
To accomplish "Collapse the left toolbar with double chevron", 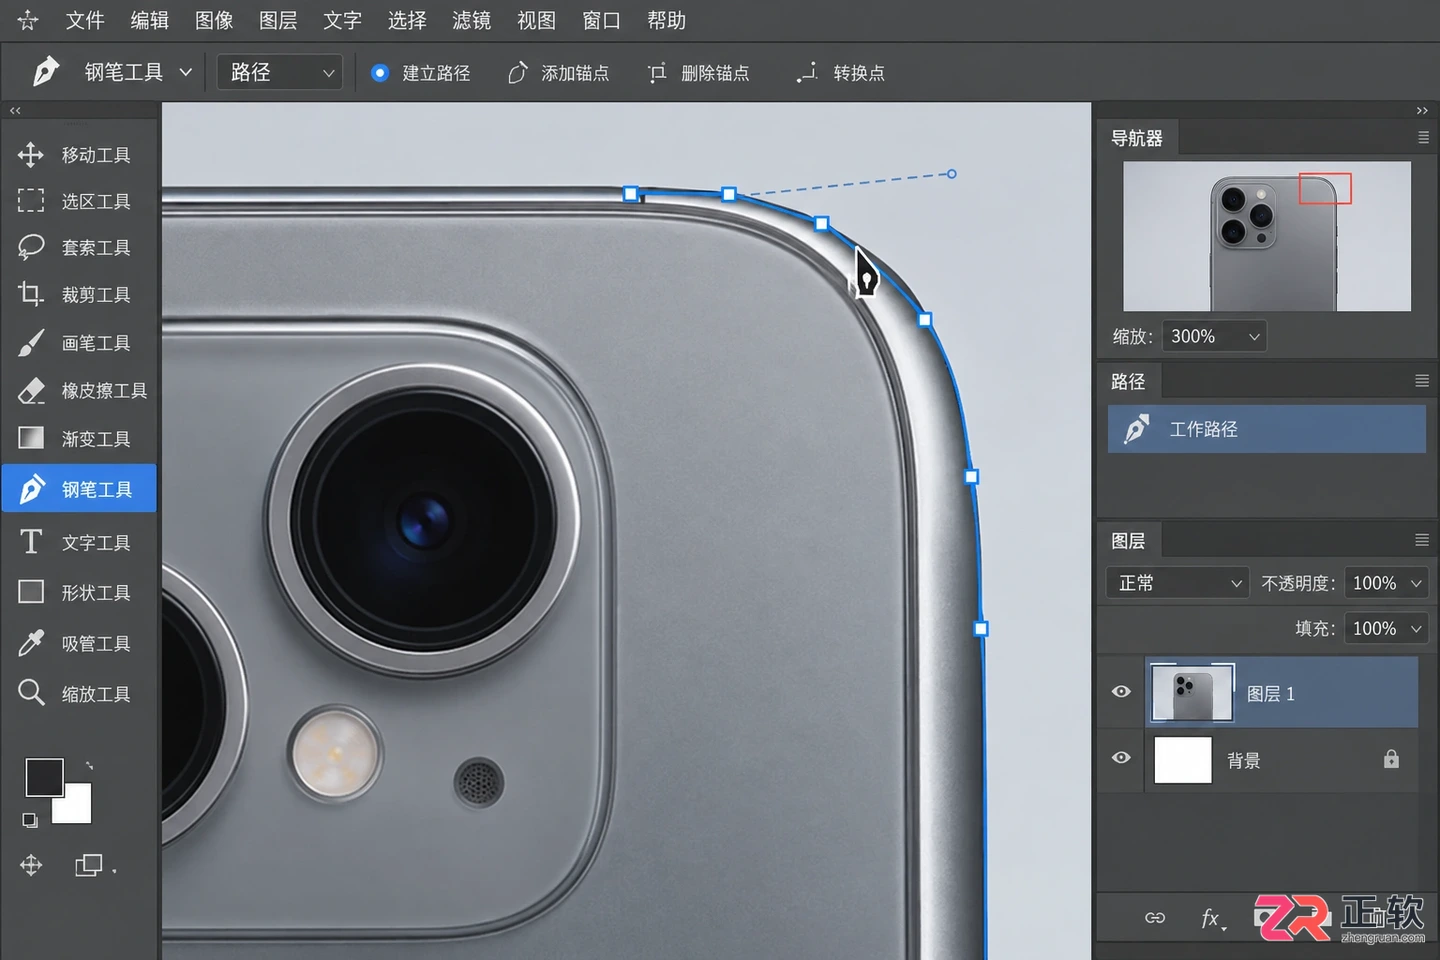I will (15, 111).
